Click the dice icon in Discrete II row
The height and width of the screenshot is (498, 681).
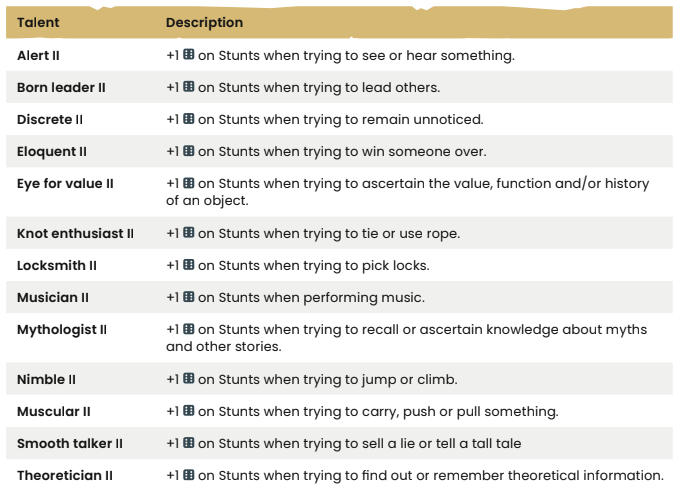pos(188,119)
